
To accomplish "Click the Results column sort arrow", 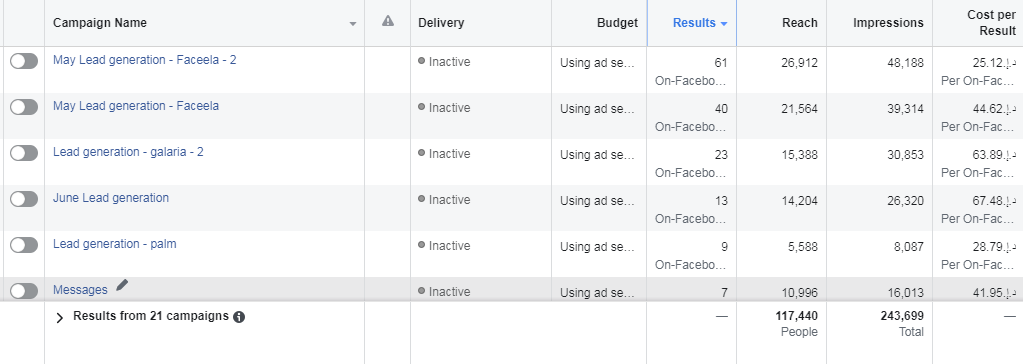I will 724,24.
